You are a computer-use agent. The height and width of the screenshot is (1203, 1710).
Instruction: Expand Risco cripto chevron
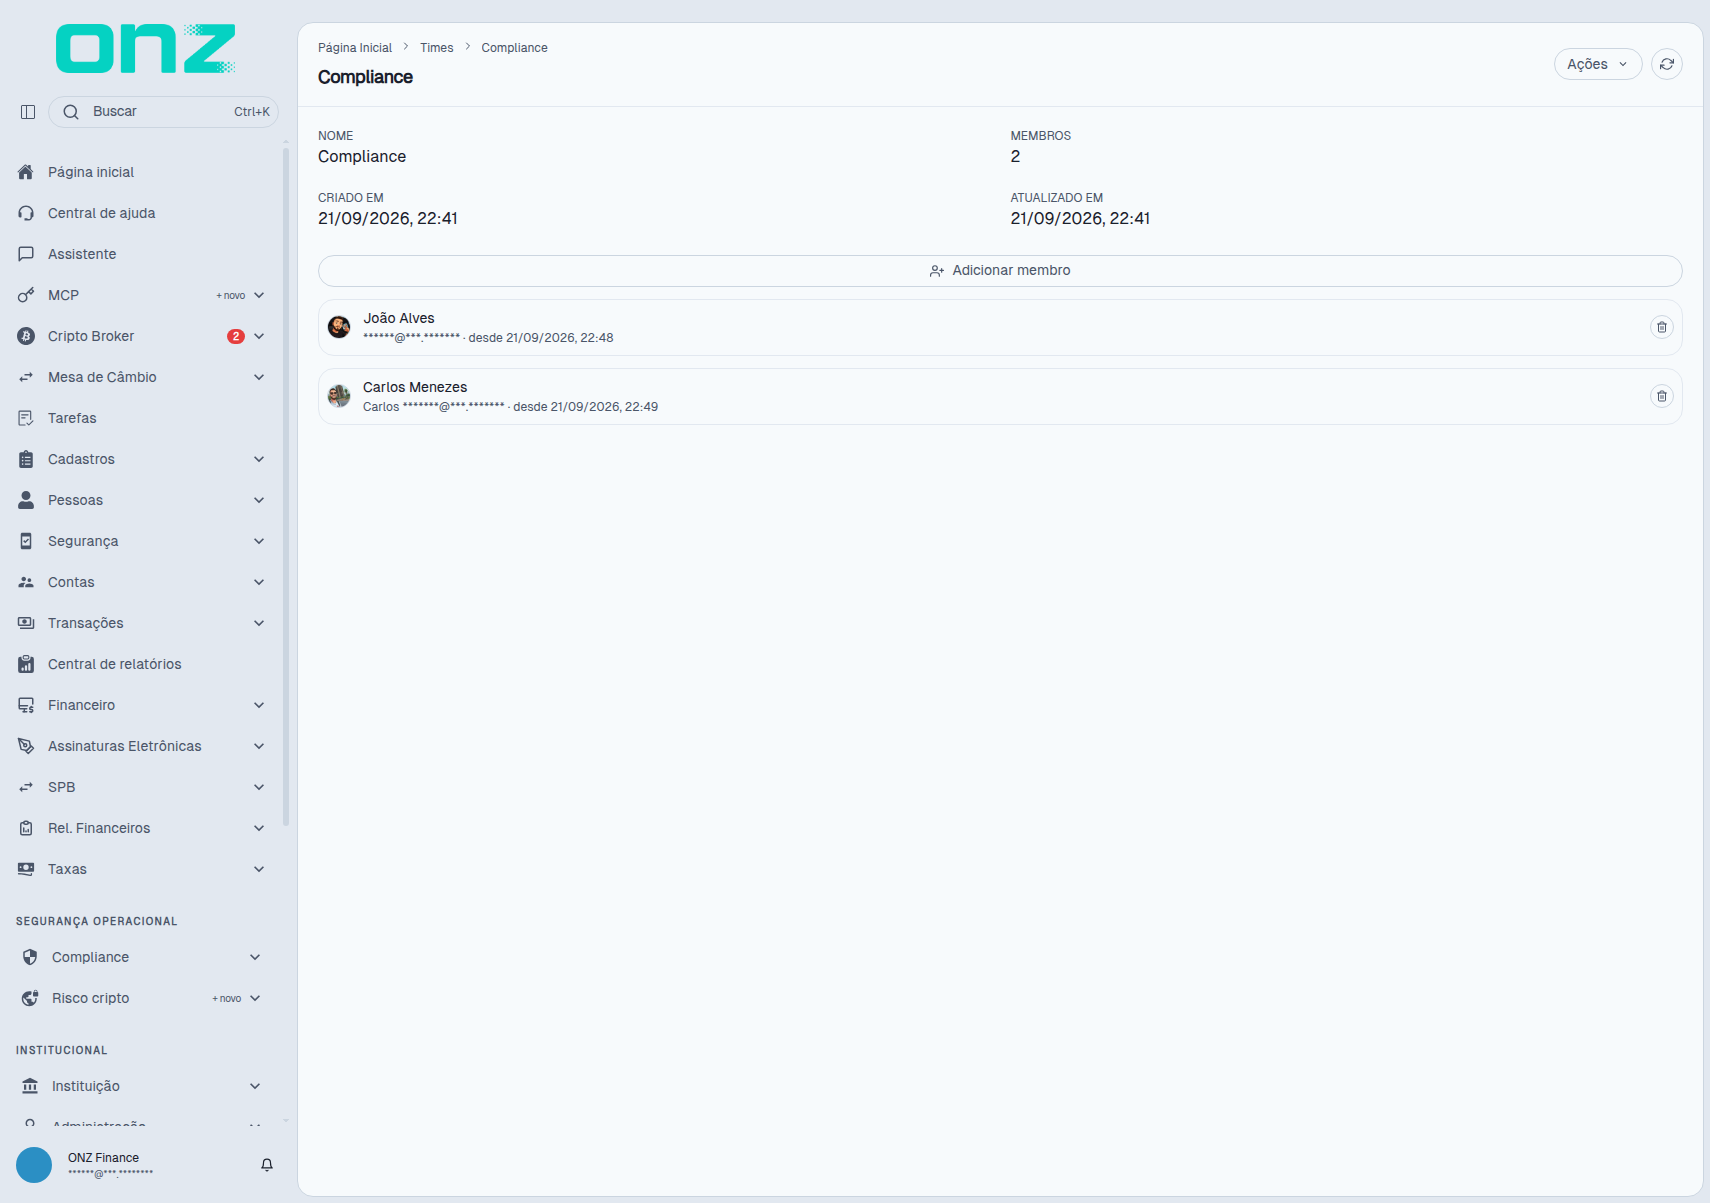[255, 998]
